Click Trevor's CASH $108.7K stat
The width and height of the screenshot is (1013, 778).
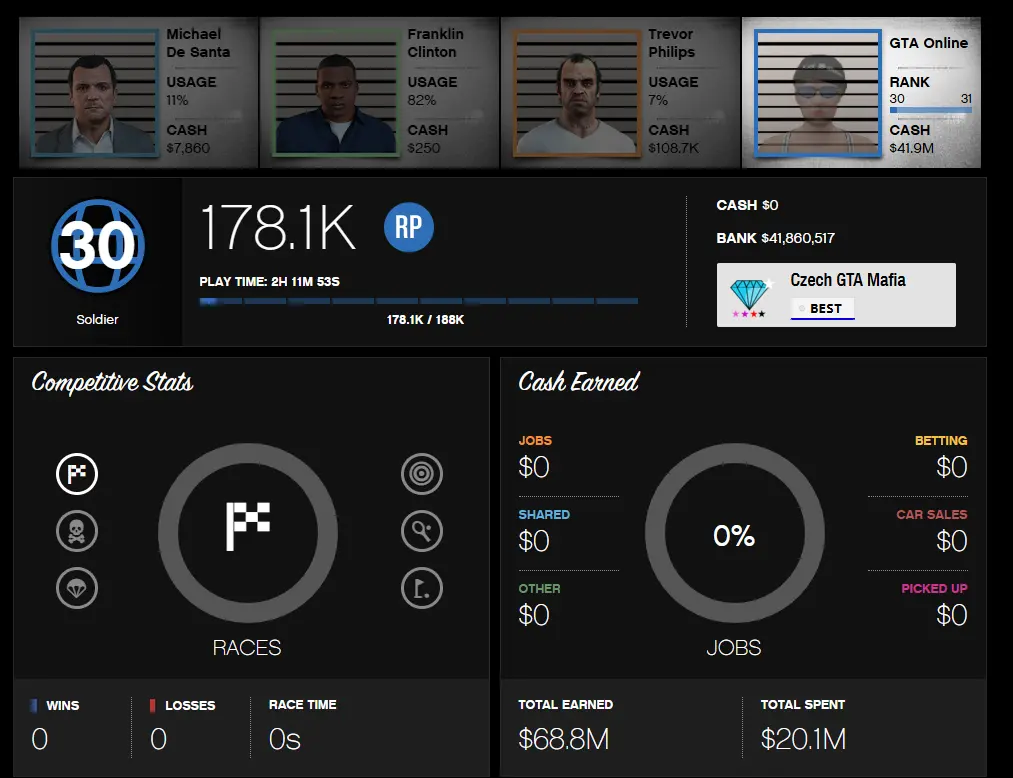674,139
